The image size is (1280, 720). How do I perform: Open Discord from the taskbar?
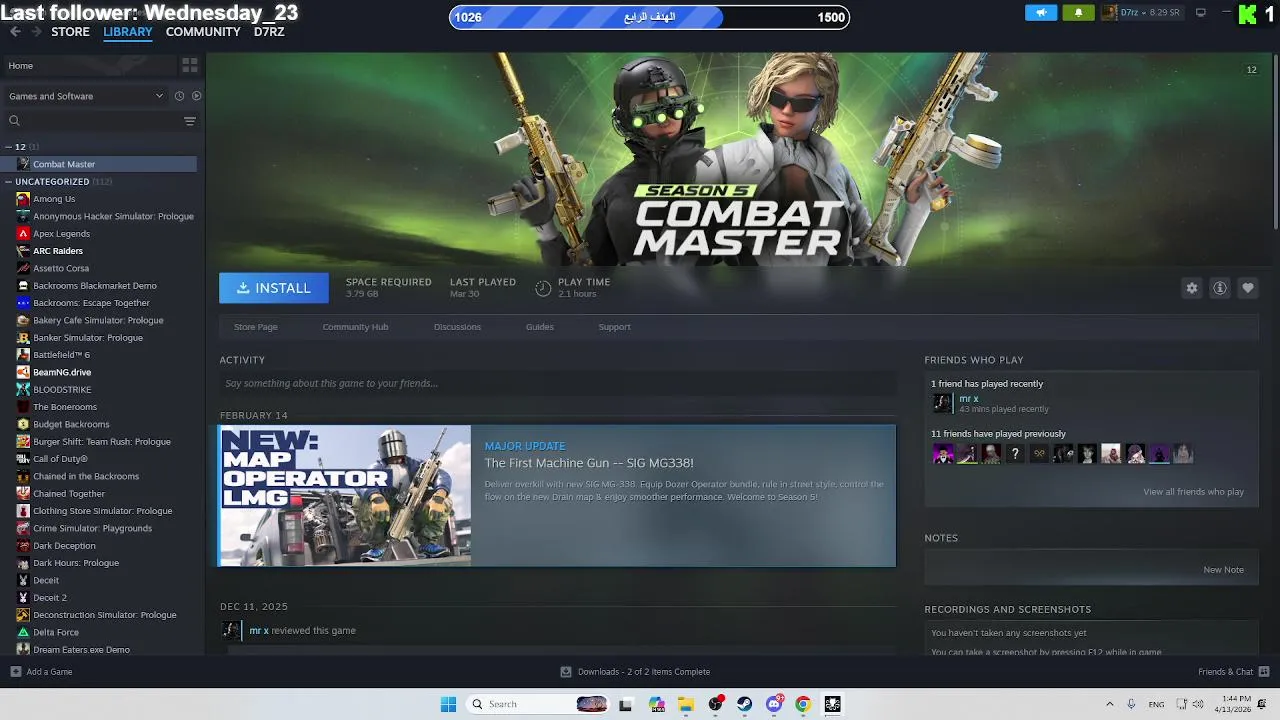[774, 704]
